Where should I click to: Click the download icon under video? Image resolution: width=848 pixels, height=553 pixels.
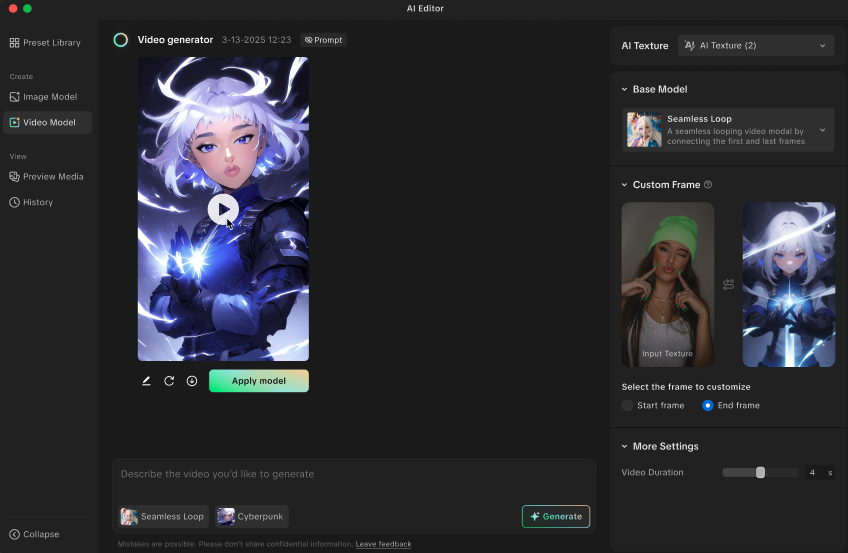(192, 381)
